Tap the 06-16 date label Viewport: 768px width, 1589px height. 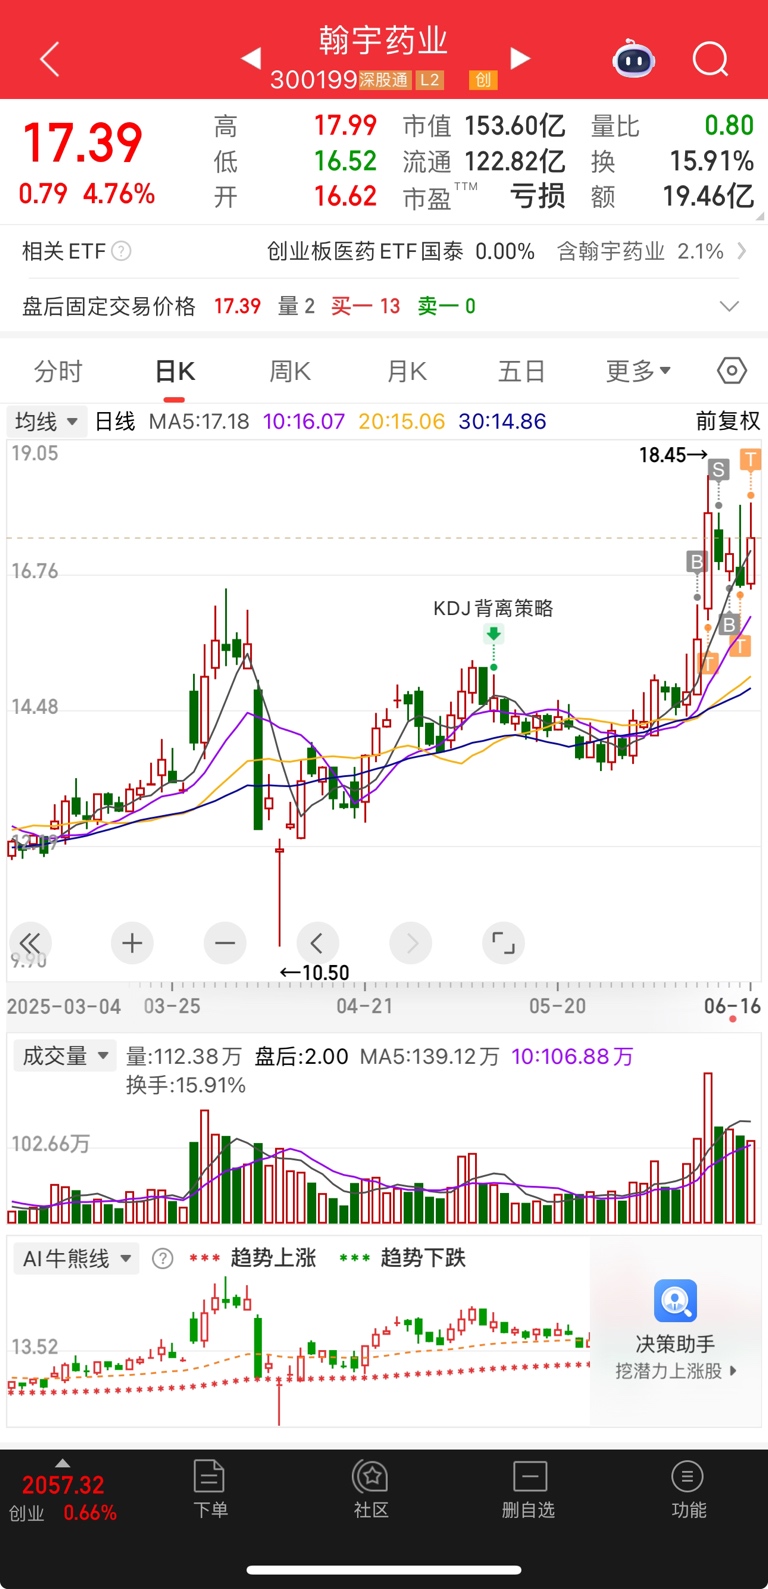(732, 1006)
